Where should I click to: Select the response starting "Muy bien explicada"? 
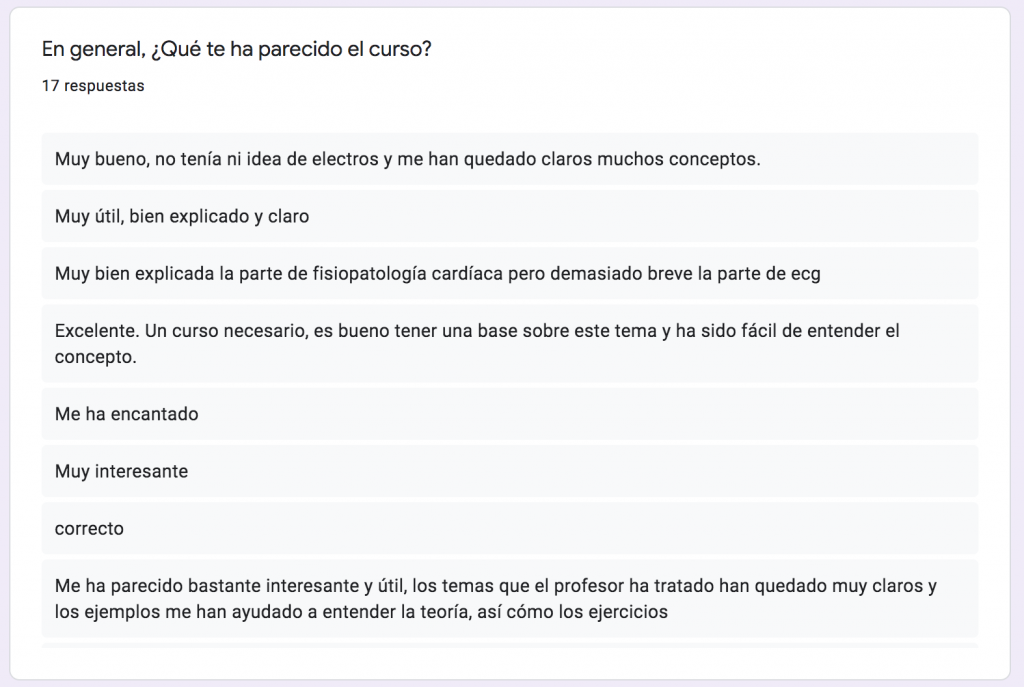pos(509,273)
